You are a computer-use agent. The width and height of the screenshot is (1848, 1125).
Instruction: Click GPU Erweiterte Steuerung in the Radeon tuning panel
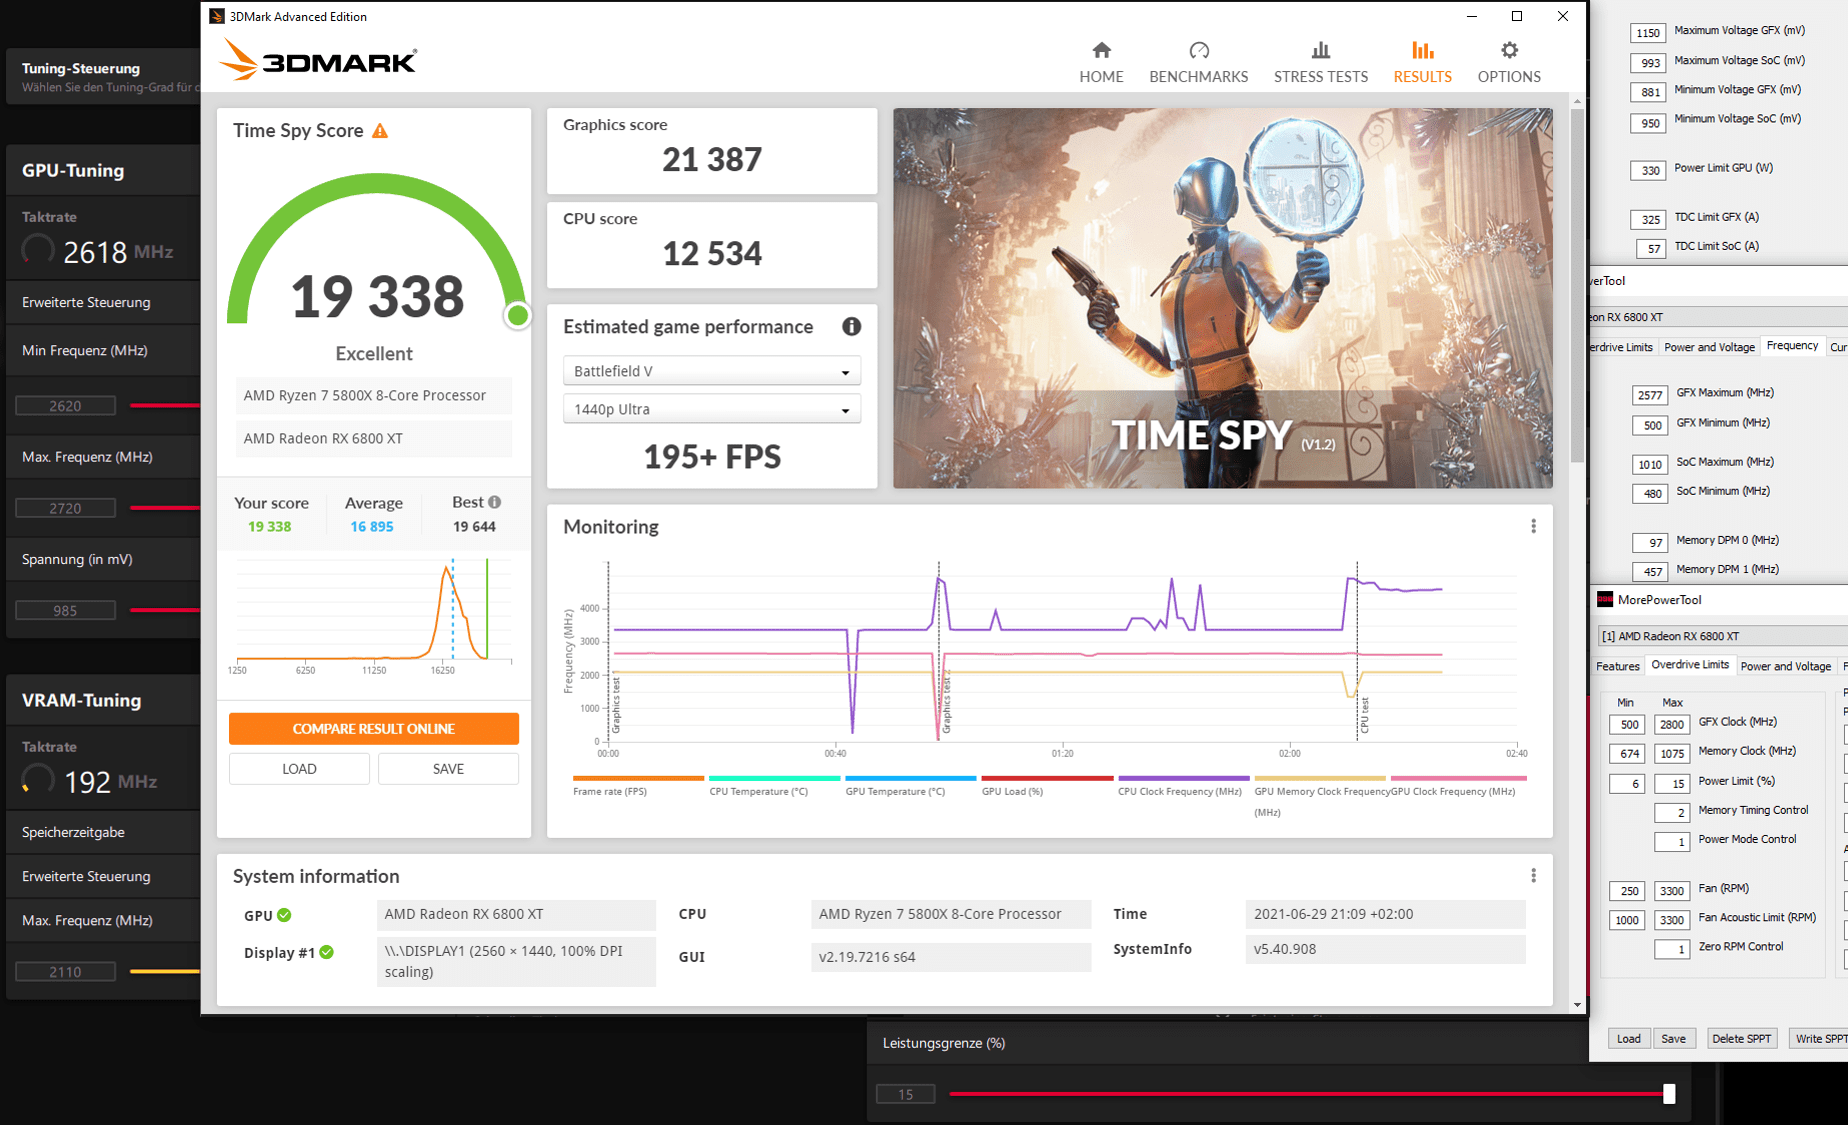point(103,302)
